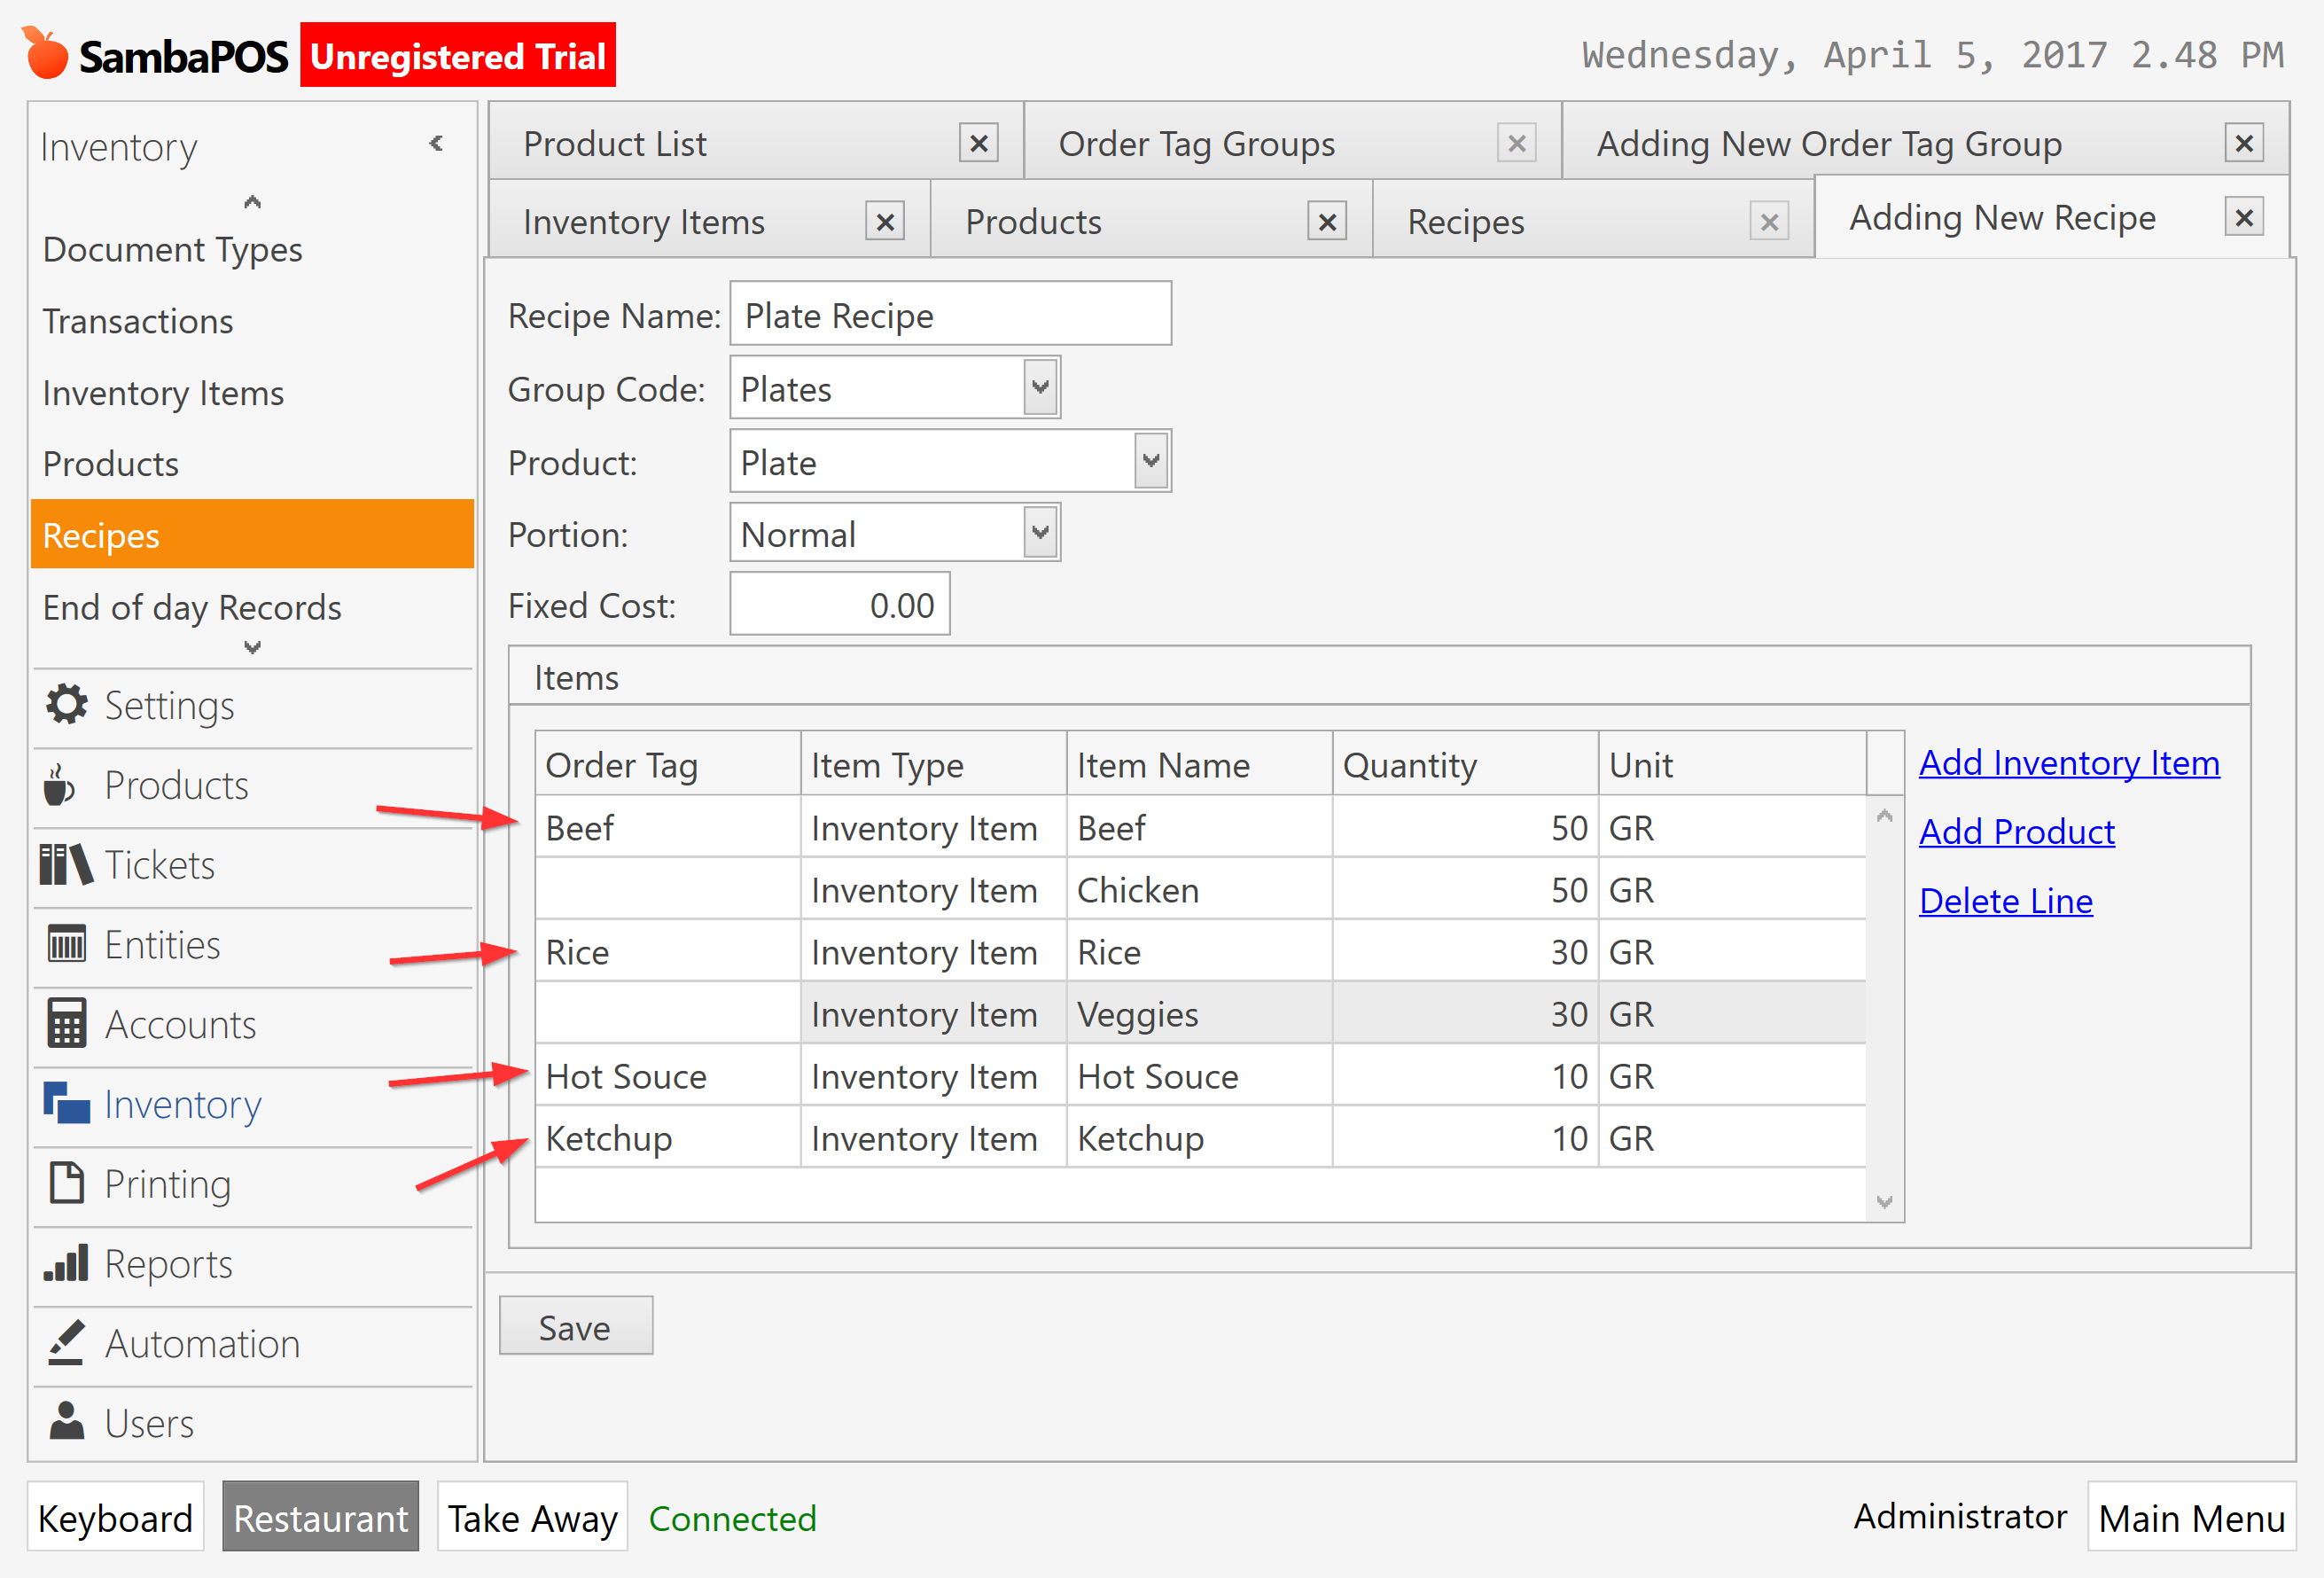Click the Users person icon
The width and height of the screenshot is (2324, 1578).
67,1421
